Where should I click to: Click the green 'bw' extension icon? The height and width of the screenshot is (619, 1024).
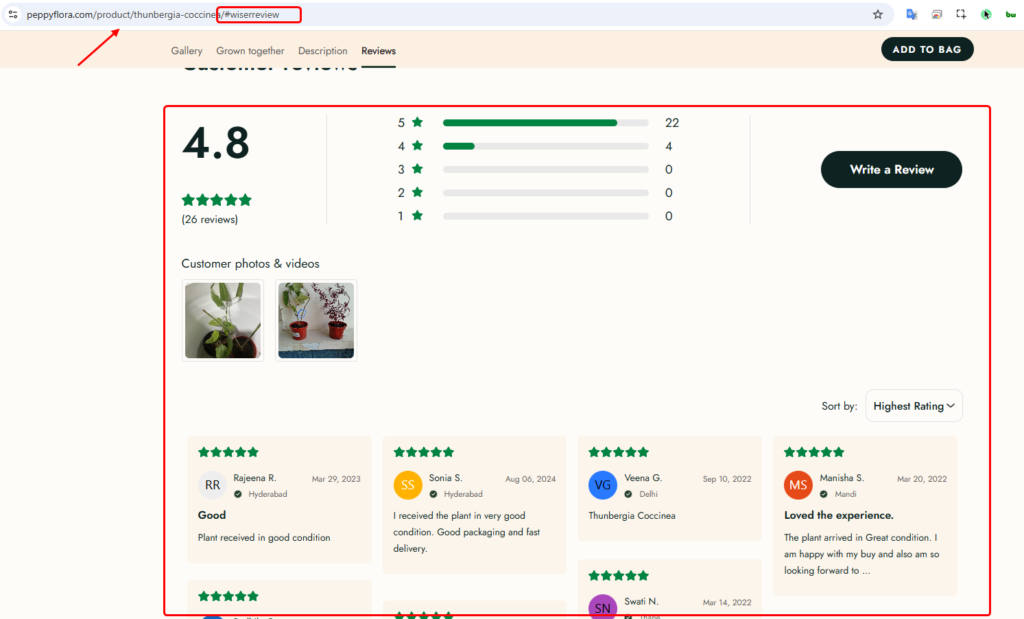[1010, 14]
